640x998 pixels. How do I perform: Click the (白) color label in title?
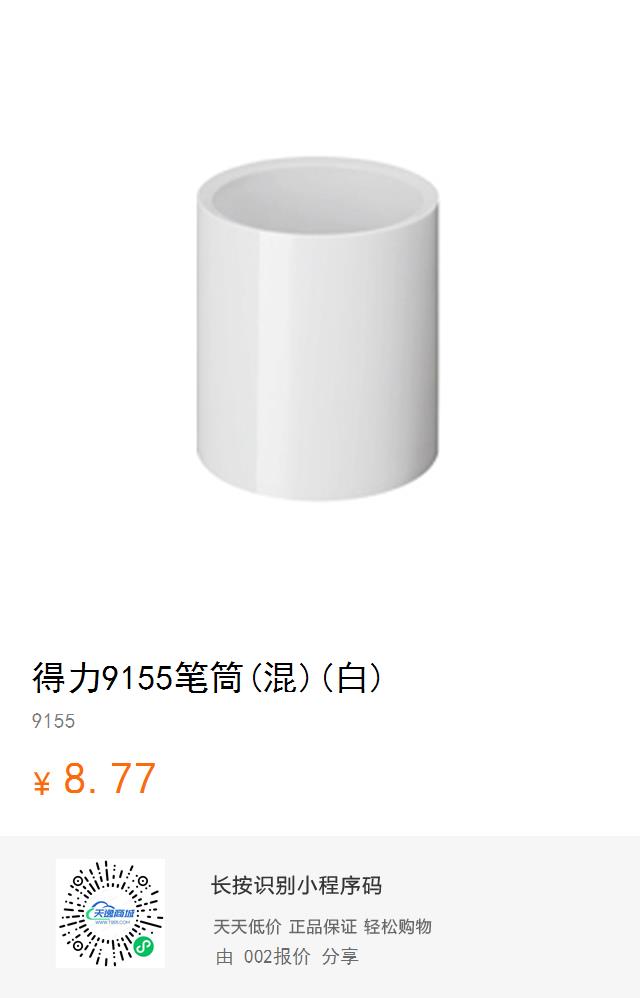coord(352,678)
